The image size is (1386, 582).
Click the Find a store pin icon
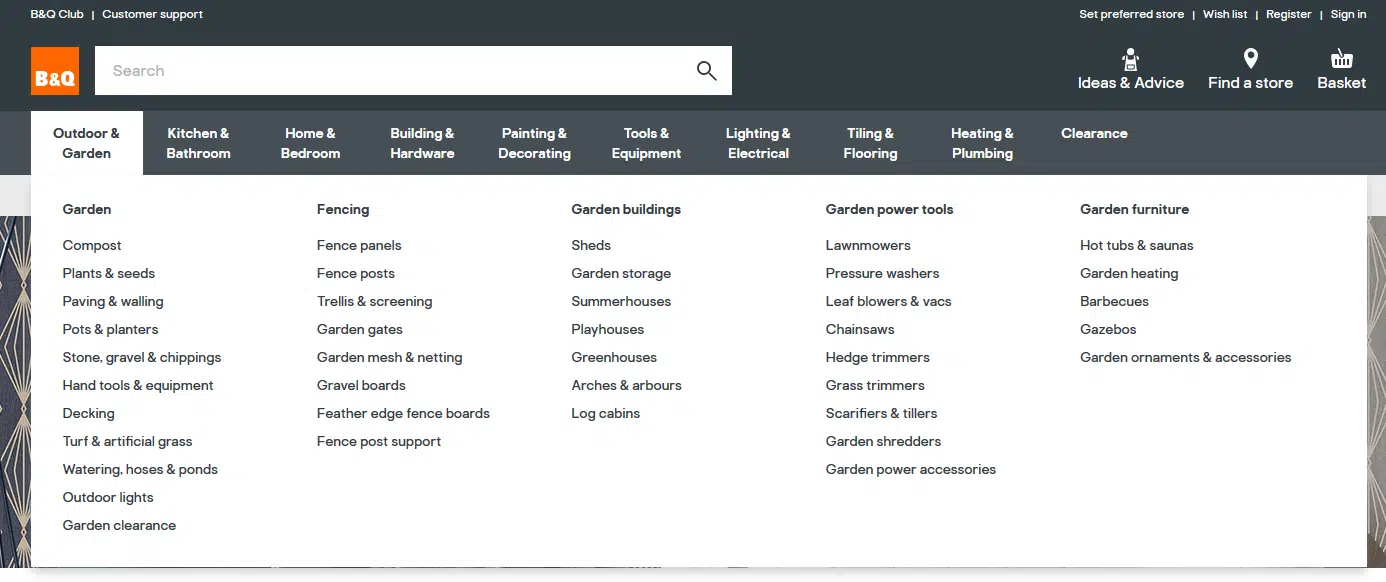1250,59
